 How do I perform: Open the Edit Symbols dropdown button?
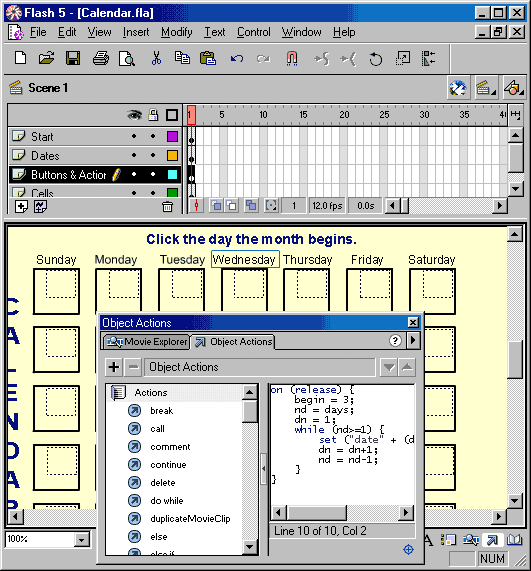pyautogui.click(x=513, y=88)
